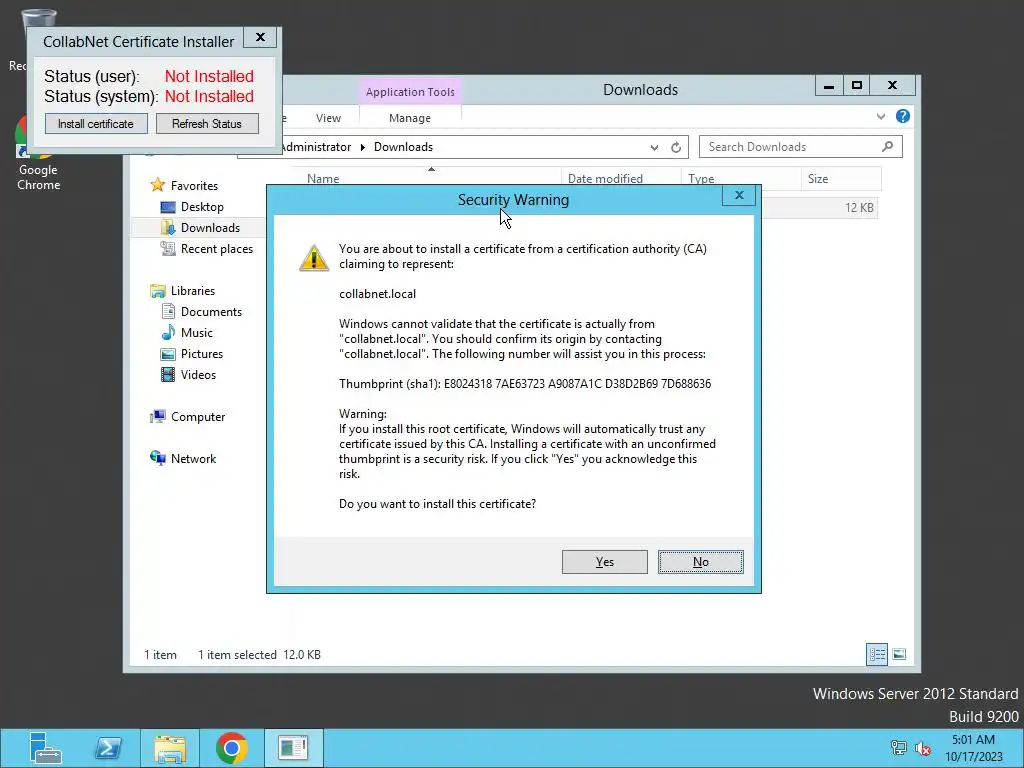
Task: Open Recent places in the navigation pane
Action: tap(217, 249)
